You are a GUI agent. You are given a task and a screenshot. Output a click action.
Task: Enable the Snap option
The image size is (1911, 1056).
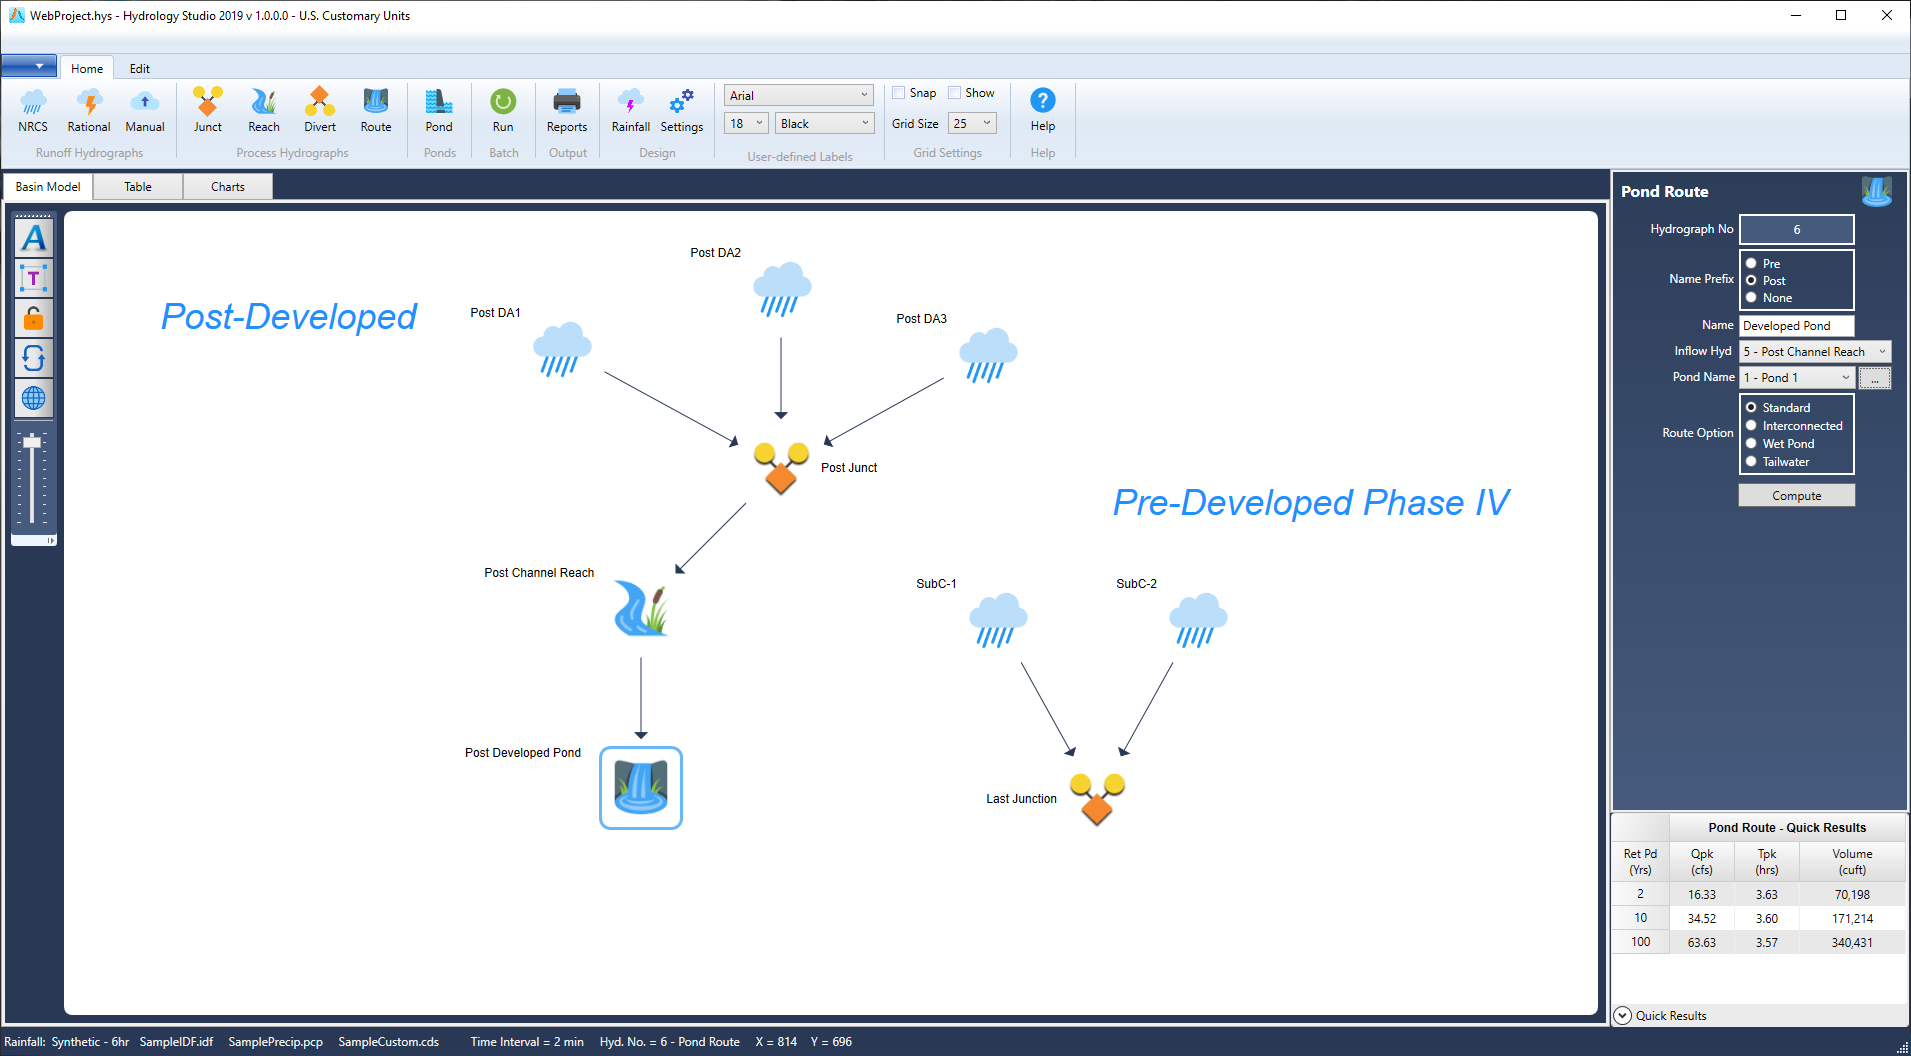899,92
